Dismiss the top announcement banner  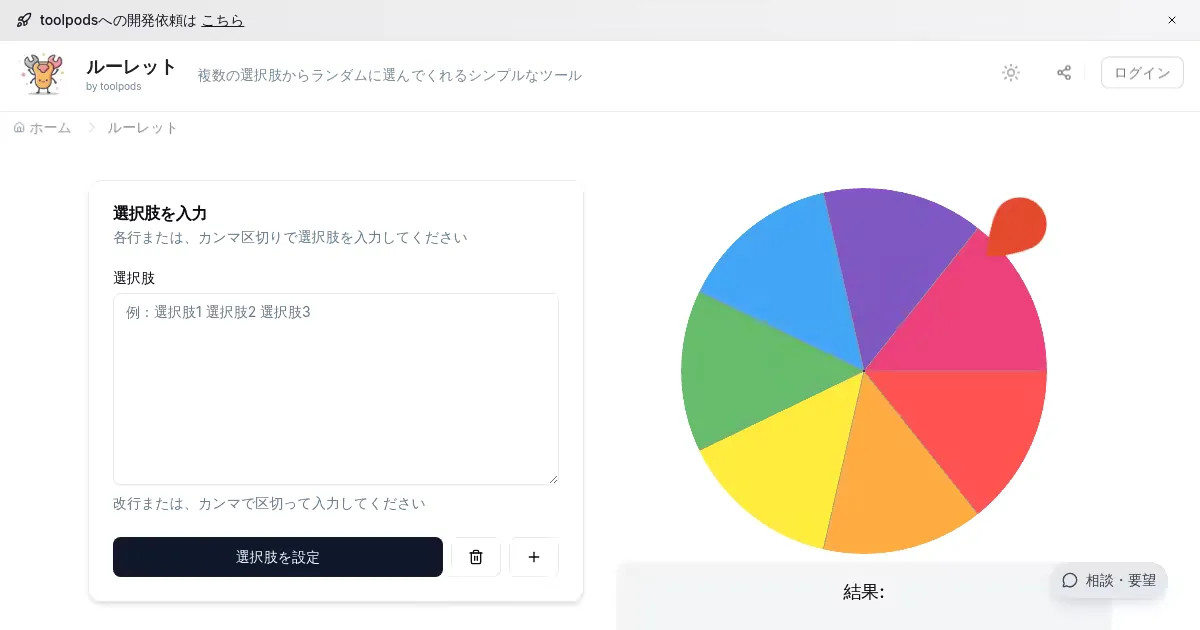1172,20
